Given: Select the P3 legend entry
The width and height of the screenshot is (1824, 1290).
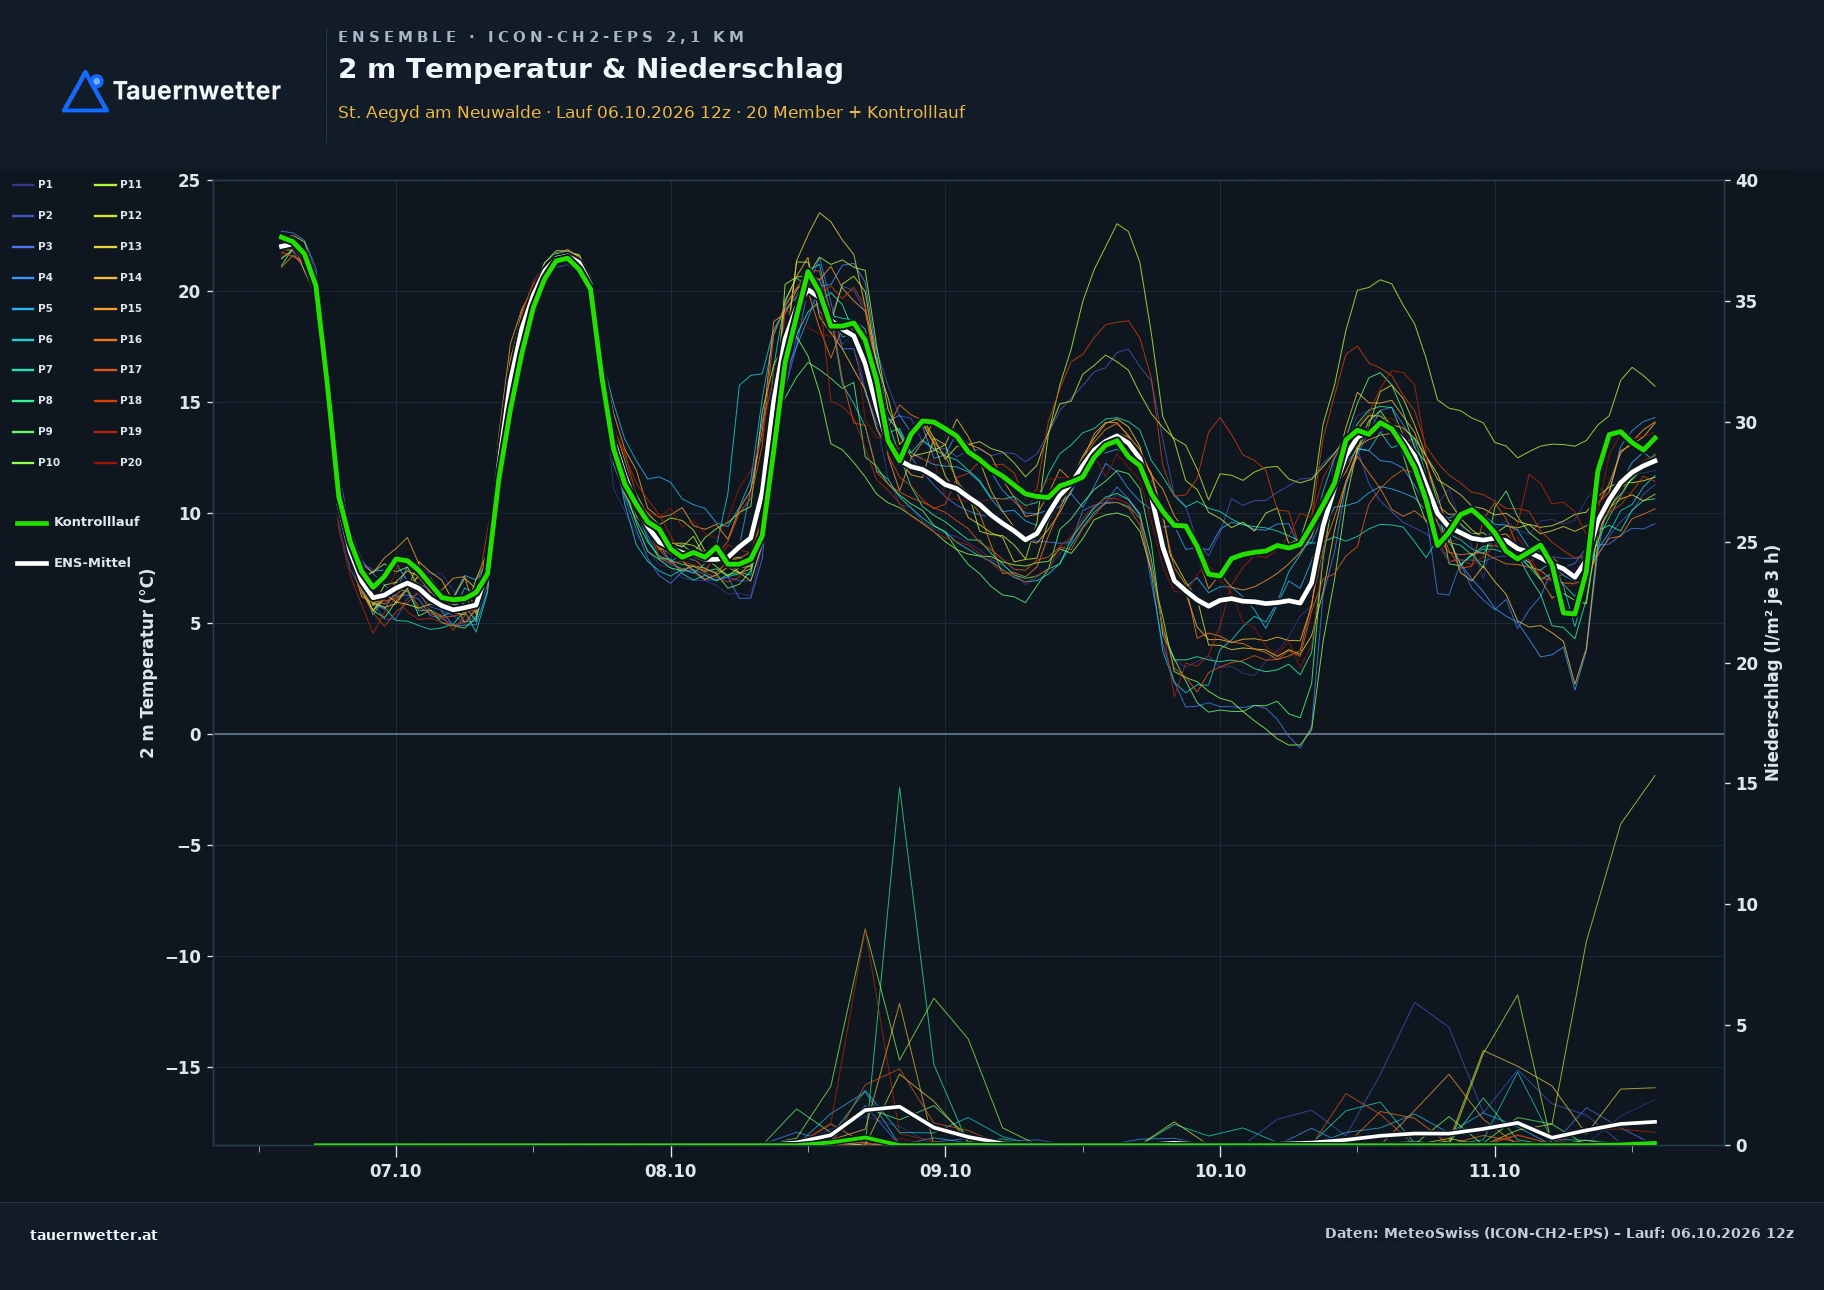Looking at the screenshot, I should tap(33, 246).
